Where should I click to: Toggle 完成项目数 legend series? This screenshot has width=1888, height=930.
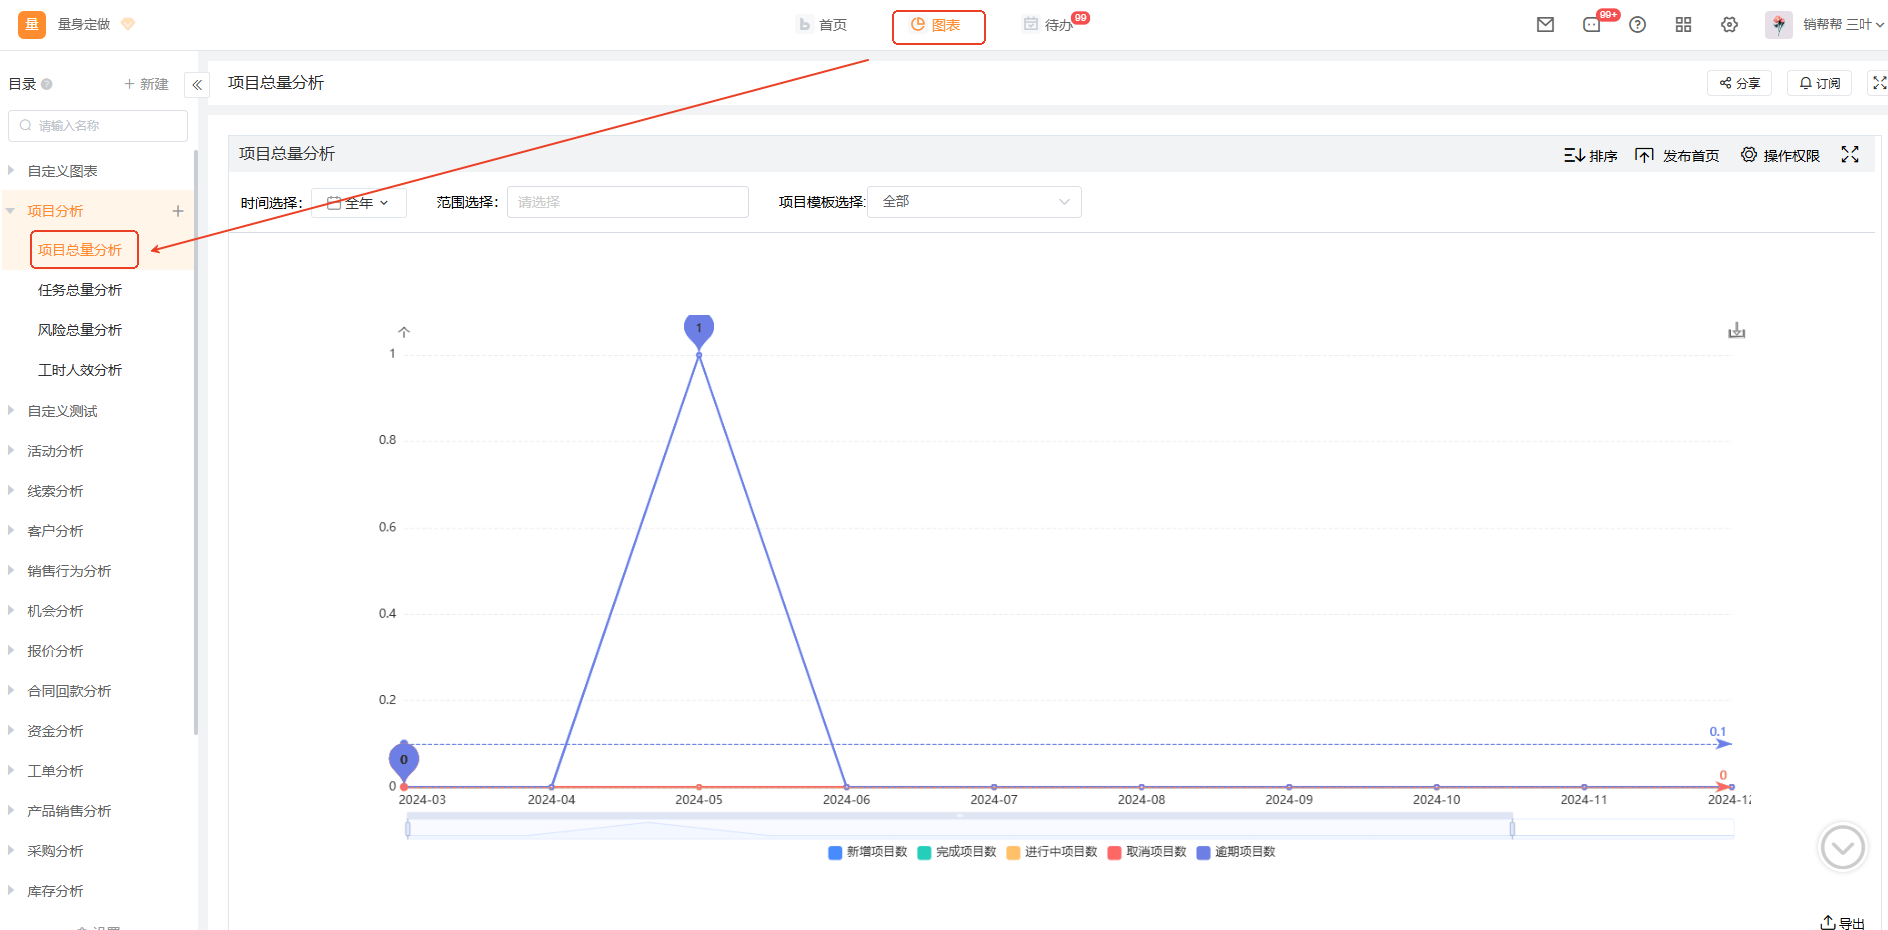coord(956,852)
